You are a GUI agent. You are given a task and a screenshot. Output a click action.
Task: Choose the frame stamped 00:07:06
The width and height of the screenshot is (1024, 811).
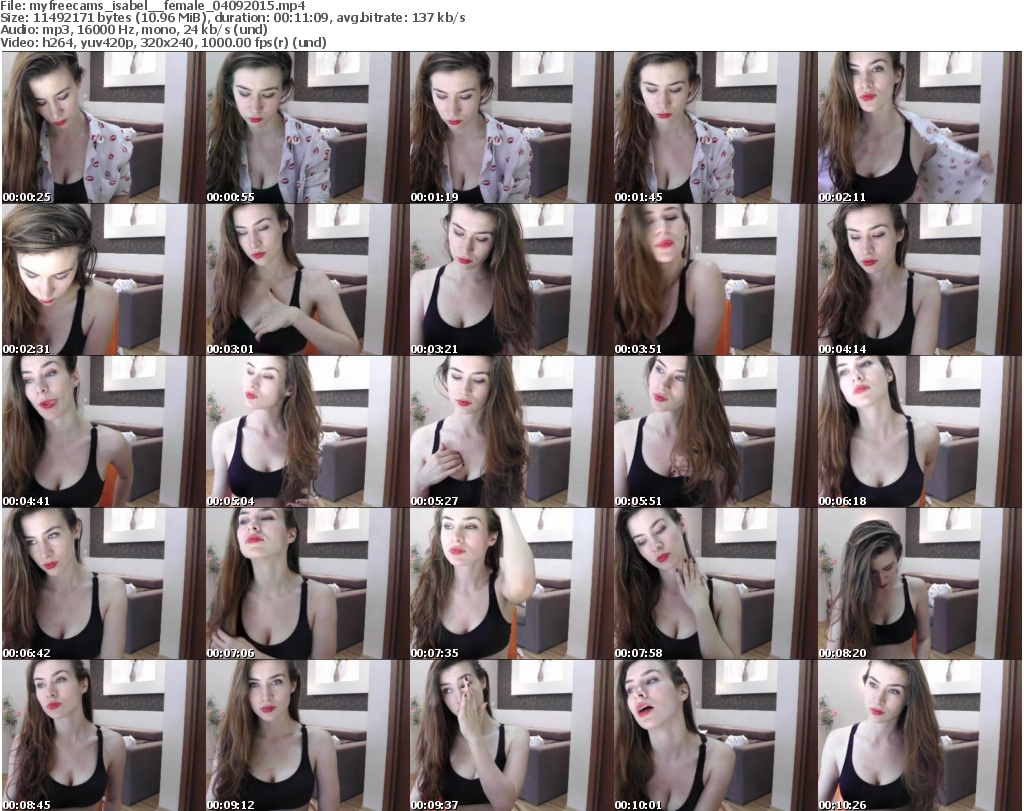click(308, 584)
